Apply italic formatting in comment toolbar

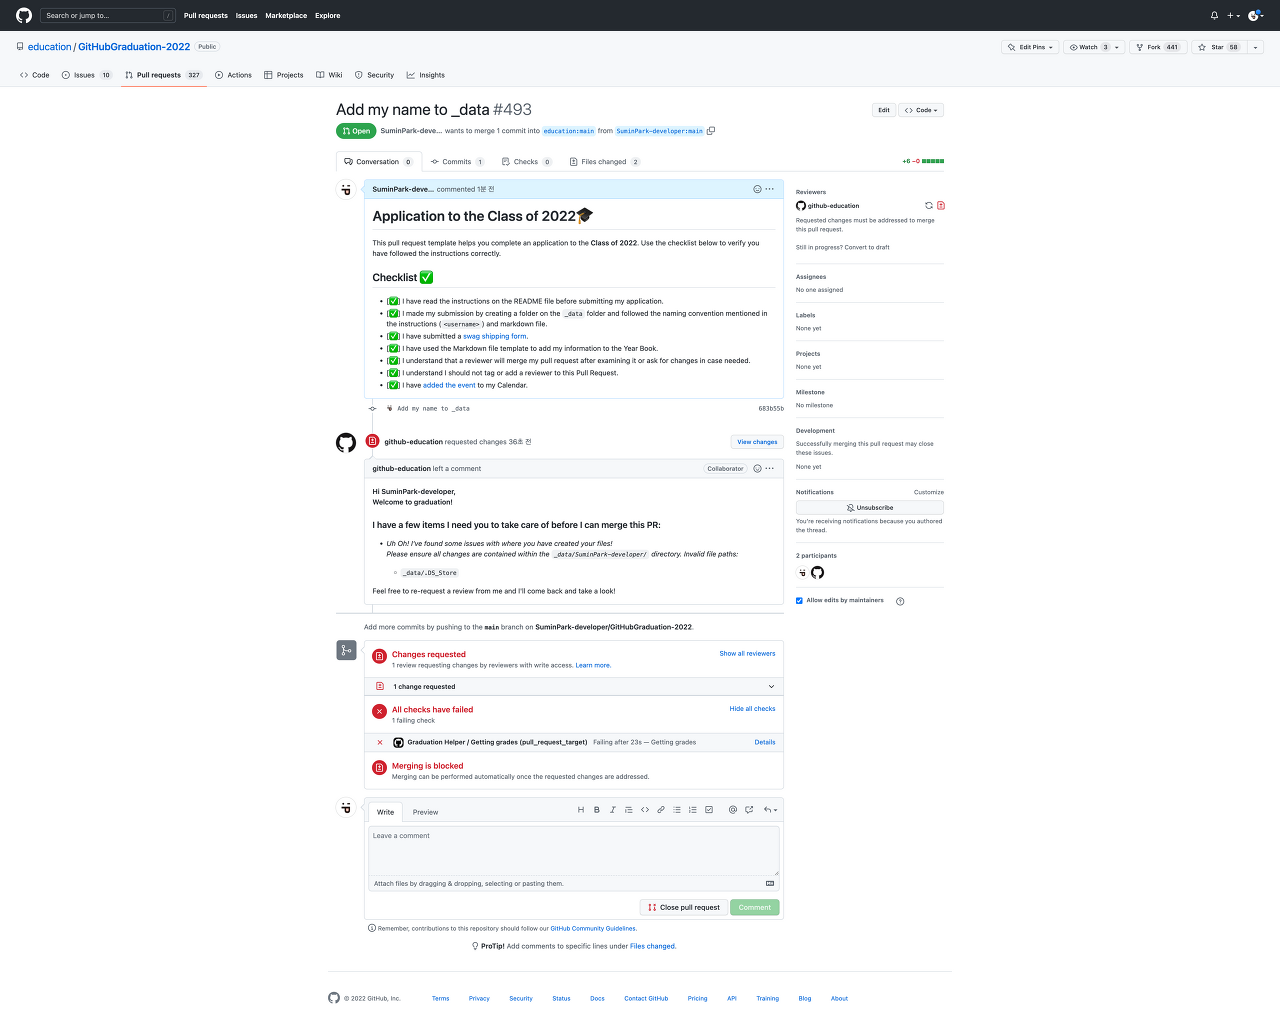(613, 810)
